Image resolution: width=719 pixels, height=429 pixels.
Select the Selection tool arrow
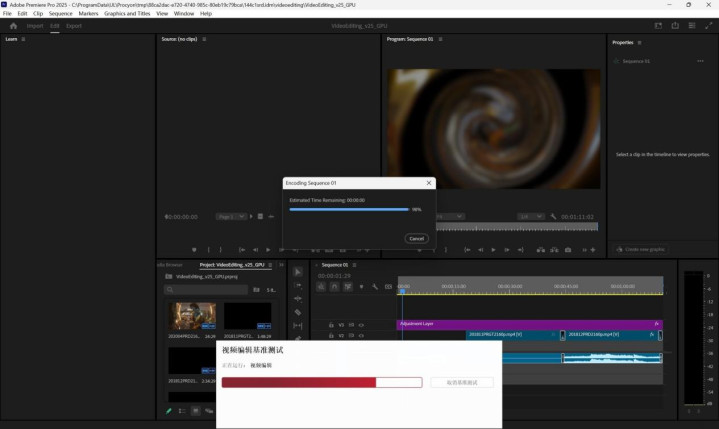[x=298, y=272]
